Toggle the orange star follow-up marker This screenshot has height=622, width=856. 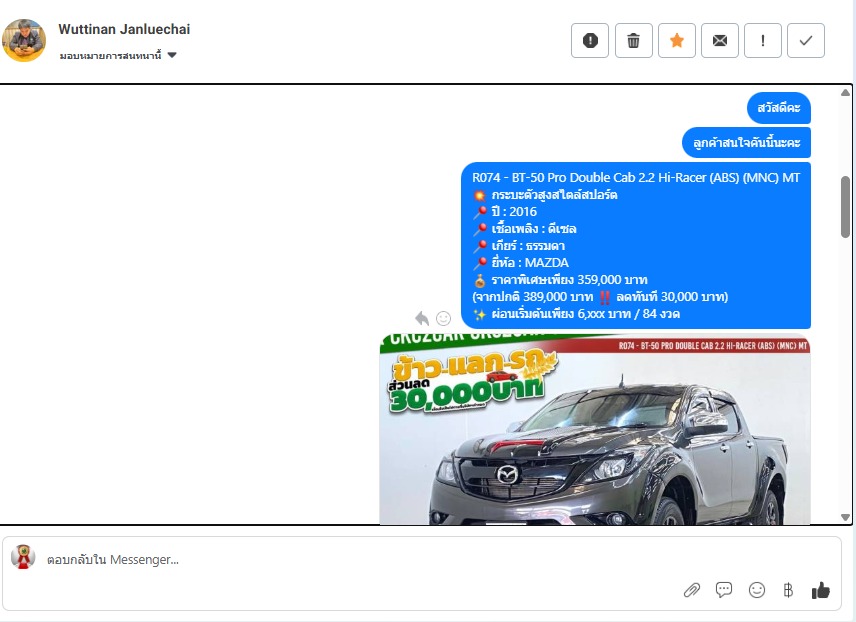676,40
